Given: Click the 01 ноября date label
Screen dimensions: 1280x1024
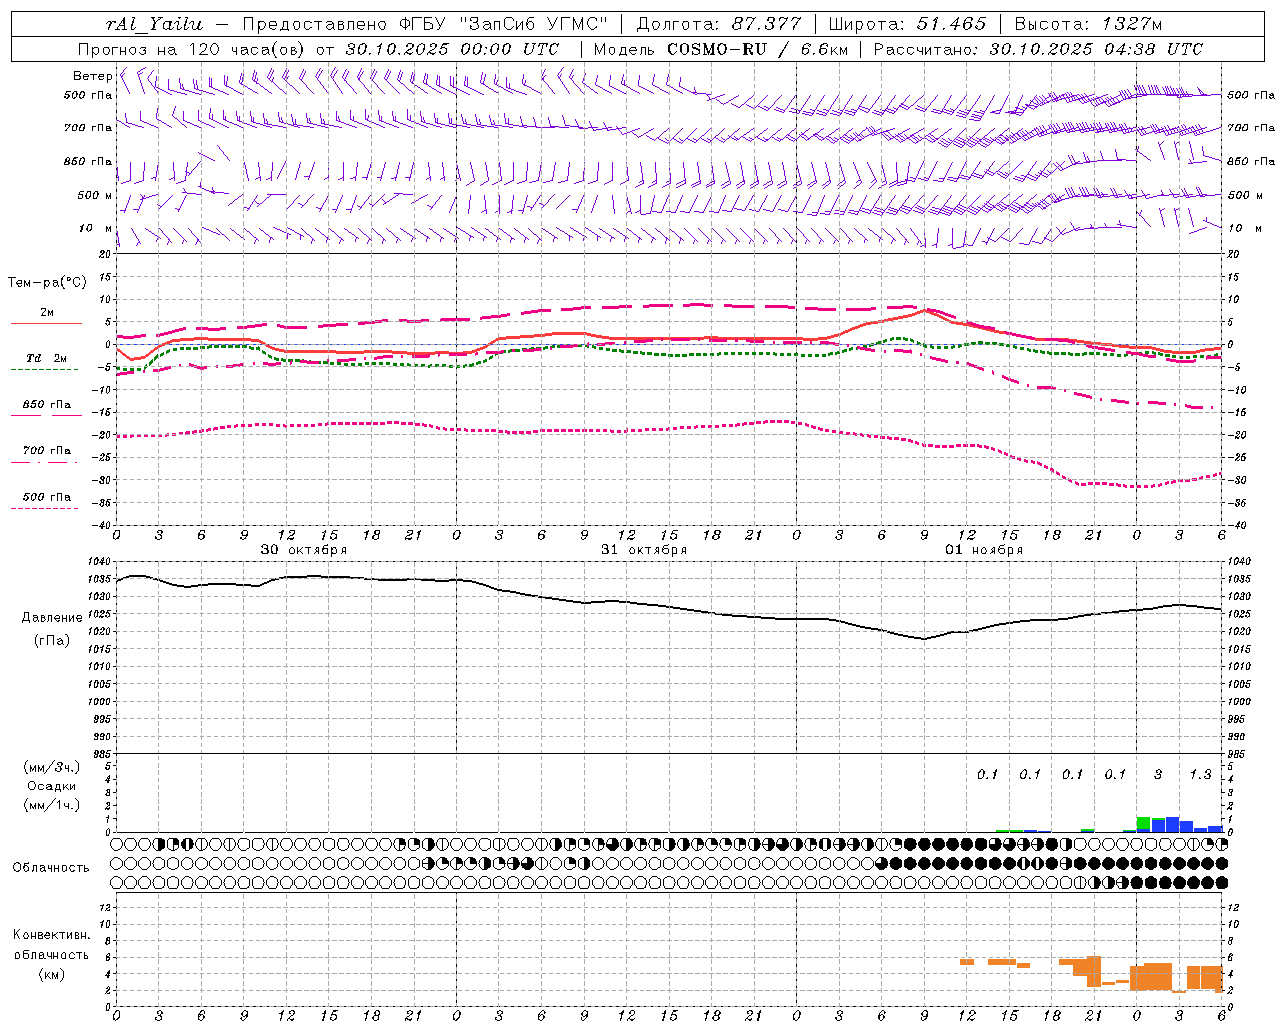Looking at the screenshot, I should coord(984,550).
